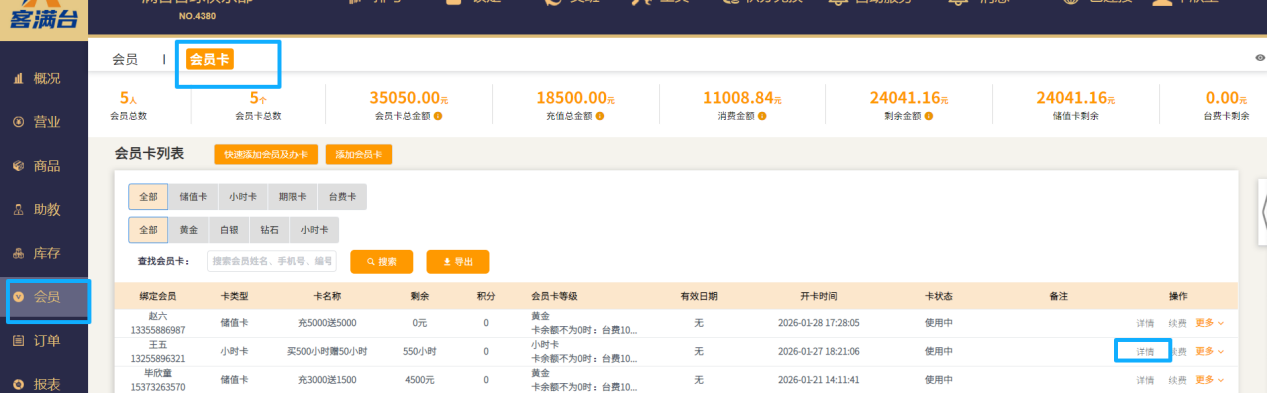Click info icon beside 消费金额

[x=763, y=116]
